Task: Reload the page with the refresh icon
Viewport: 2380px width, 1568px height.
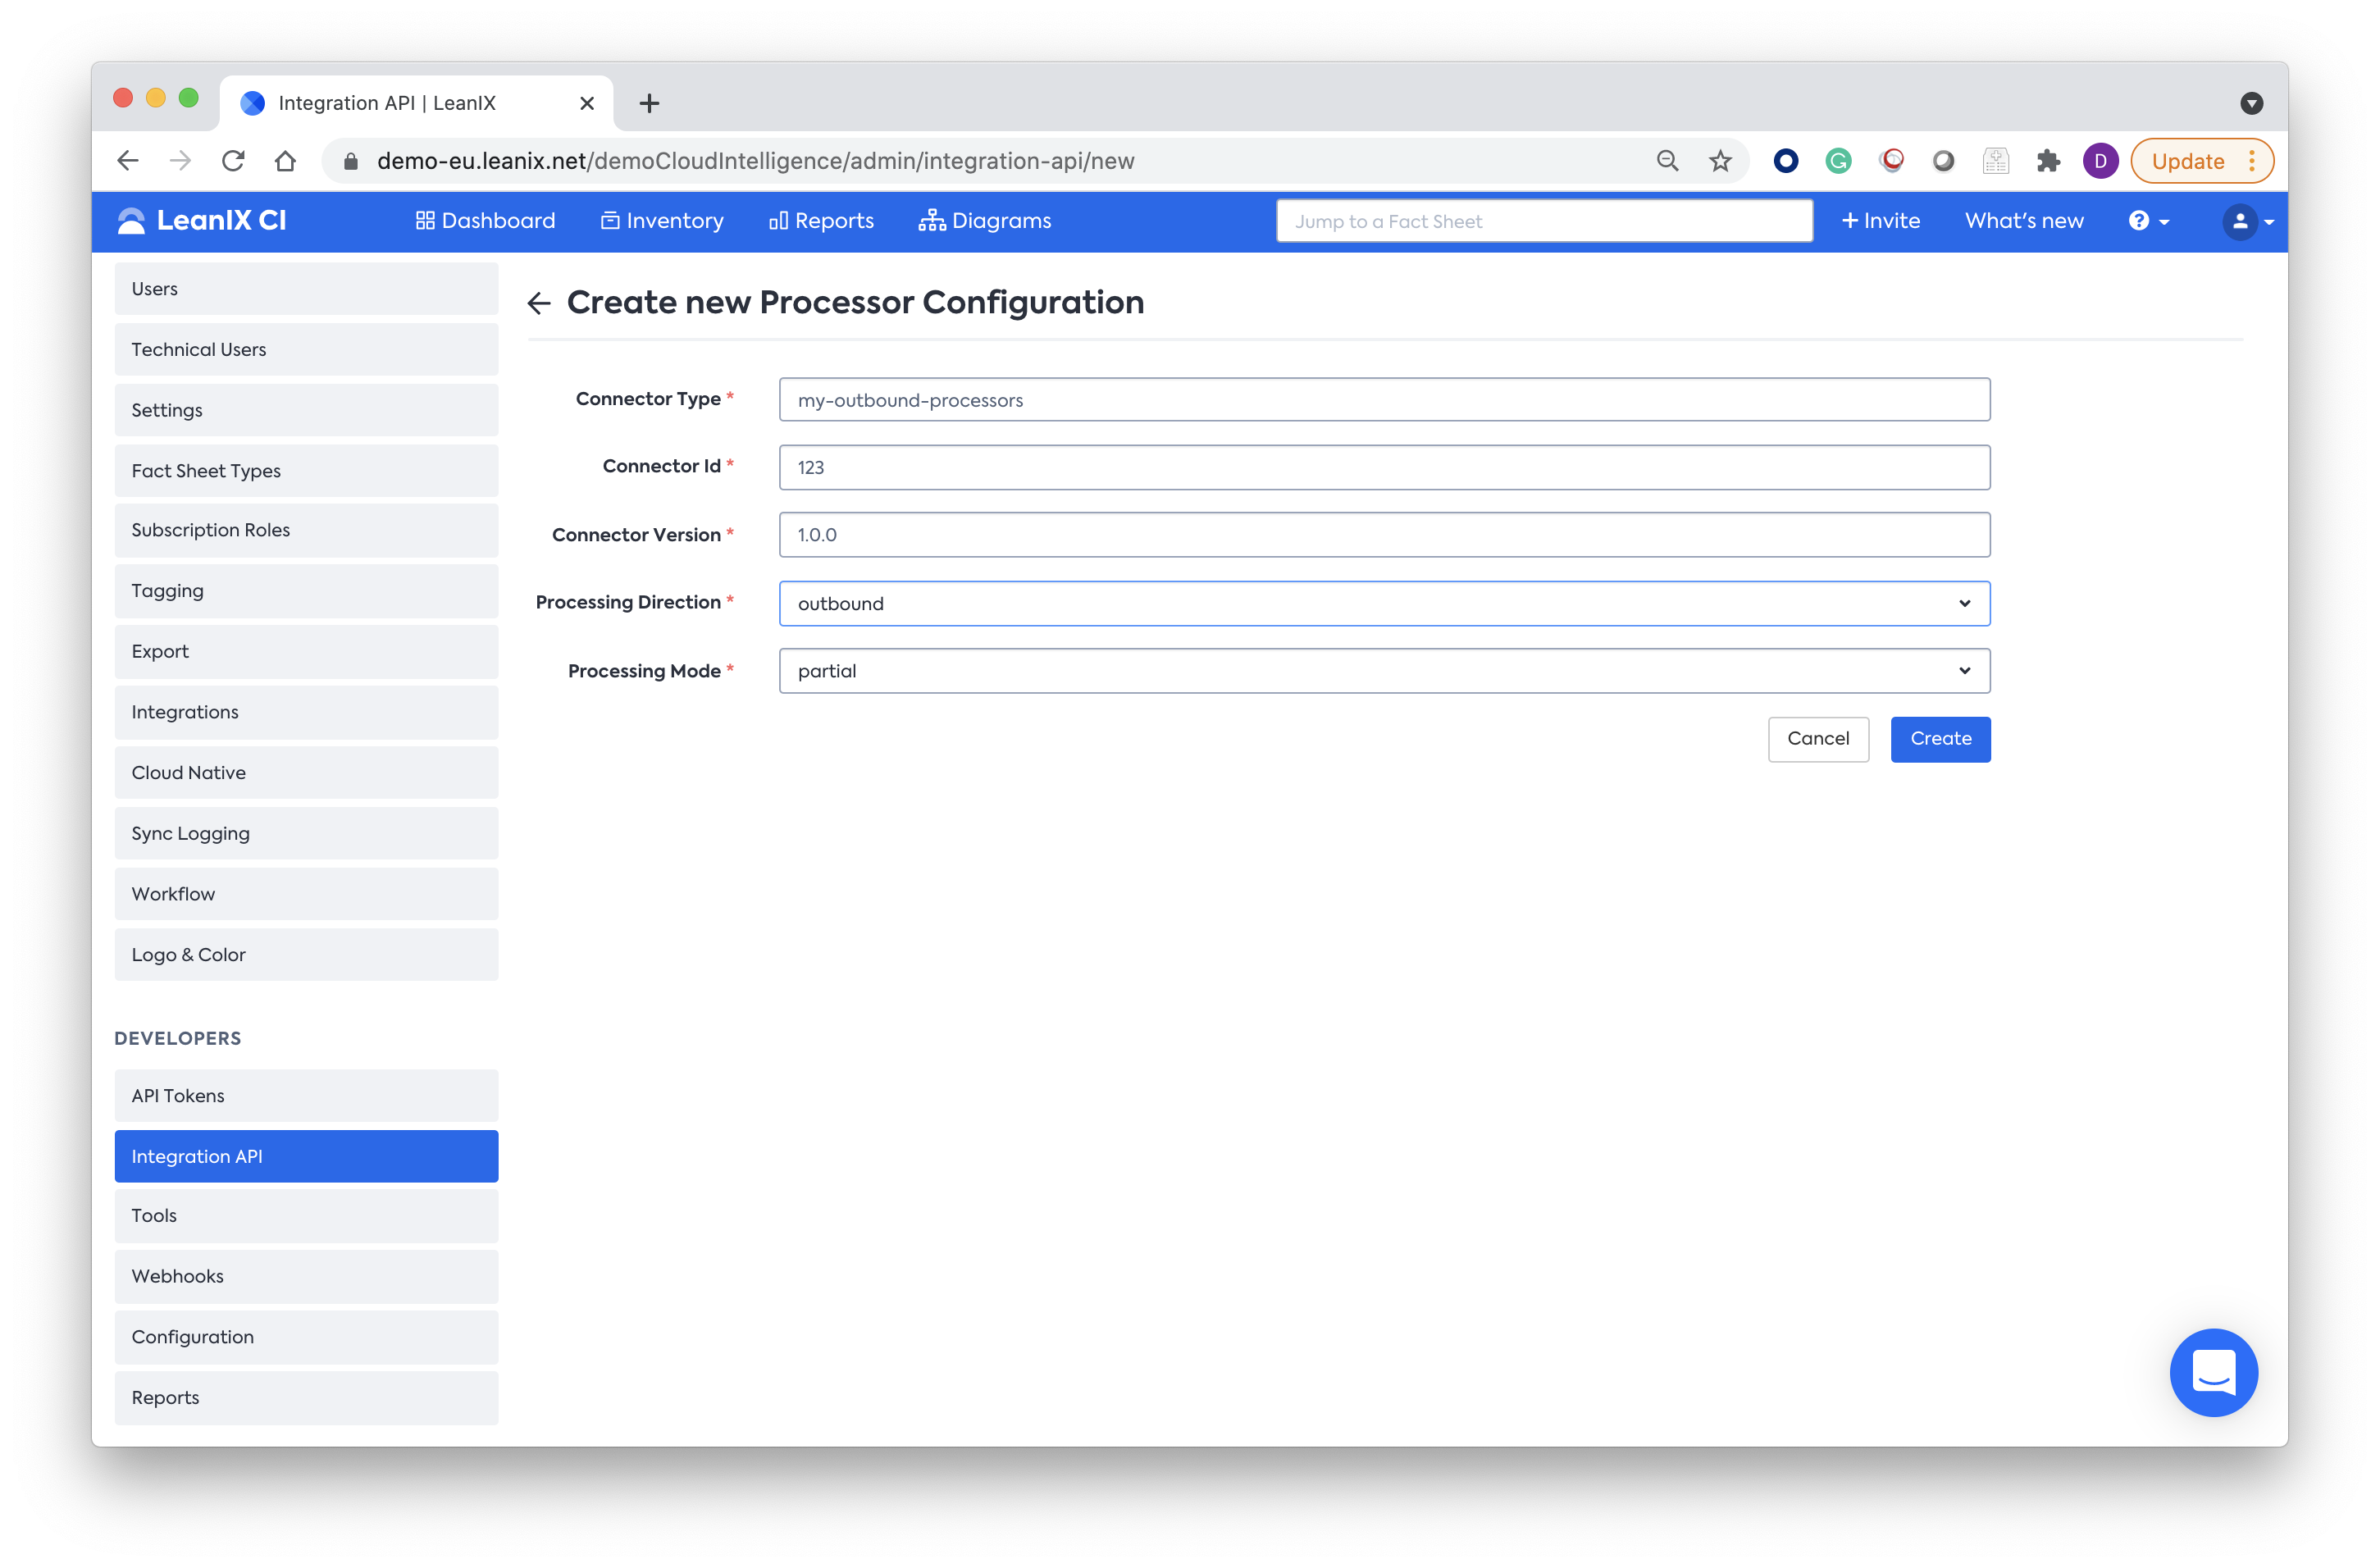Action: 233,161
